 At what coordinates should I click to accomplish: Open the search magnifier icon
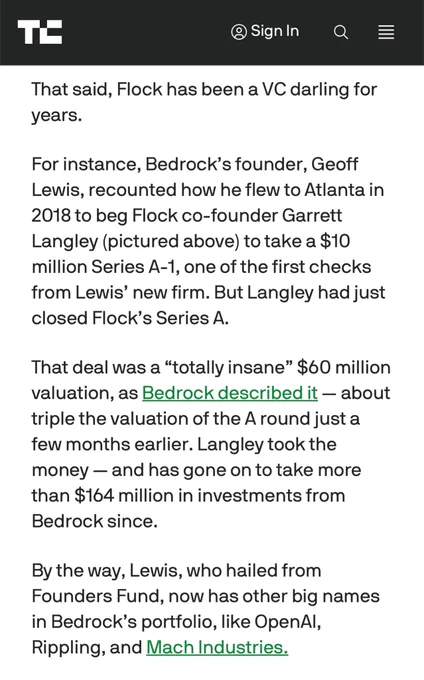point(341,32)
